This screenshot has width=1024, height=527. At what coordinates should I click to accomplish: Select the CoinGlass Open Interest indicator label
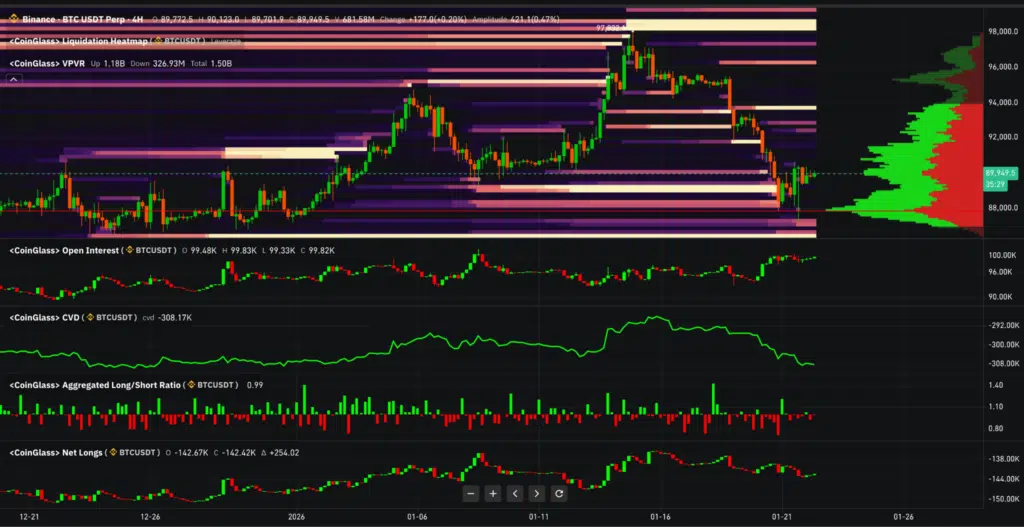[x=62, y=250]
